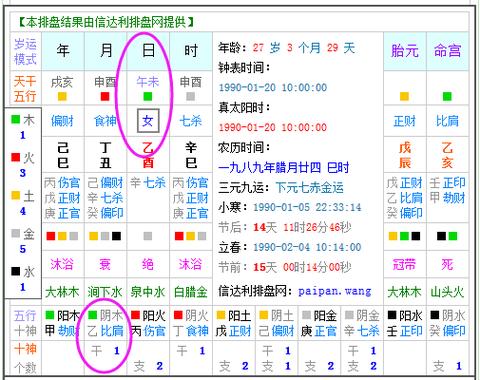Click the 午未 label in day column
The height and width of the screenshot is (380, 480).
[148, 82]
